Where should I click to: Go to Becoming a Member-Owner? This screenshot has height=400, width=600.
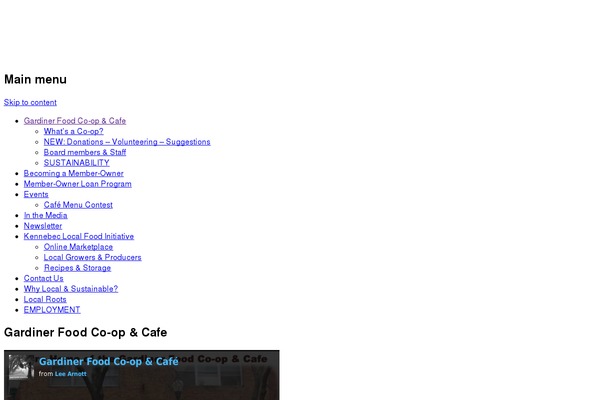point(73,173)
